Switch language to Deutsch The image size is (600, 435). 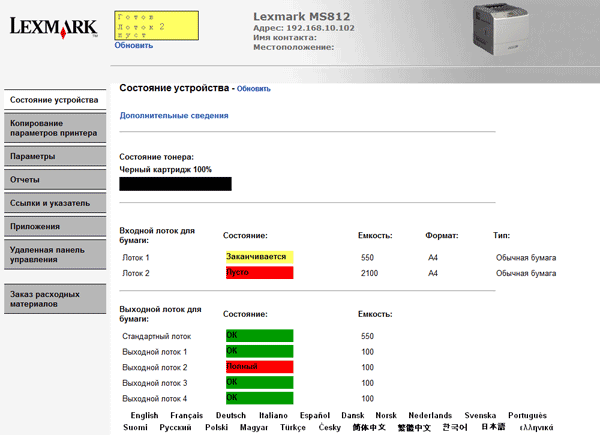click(x=231, y=415)
